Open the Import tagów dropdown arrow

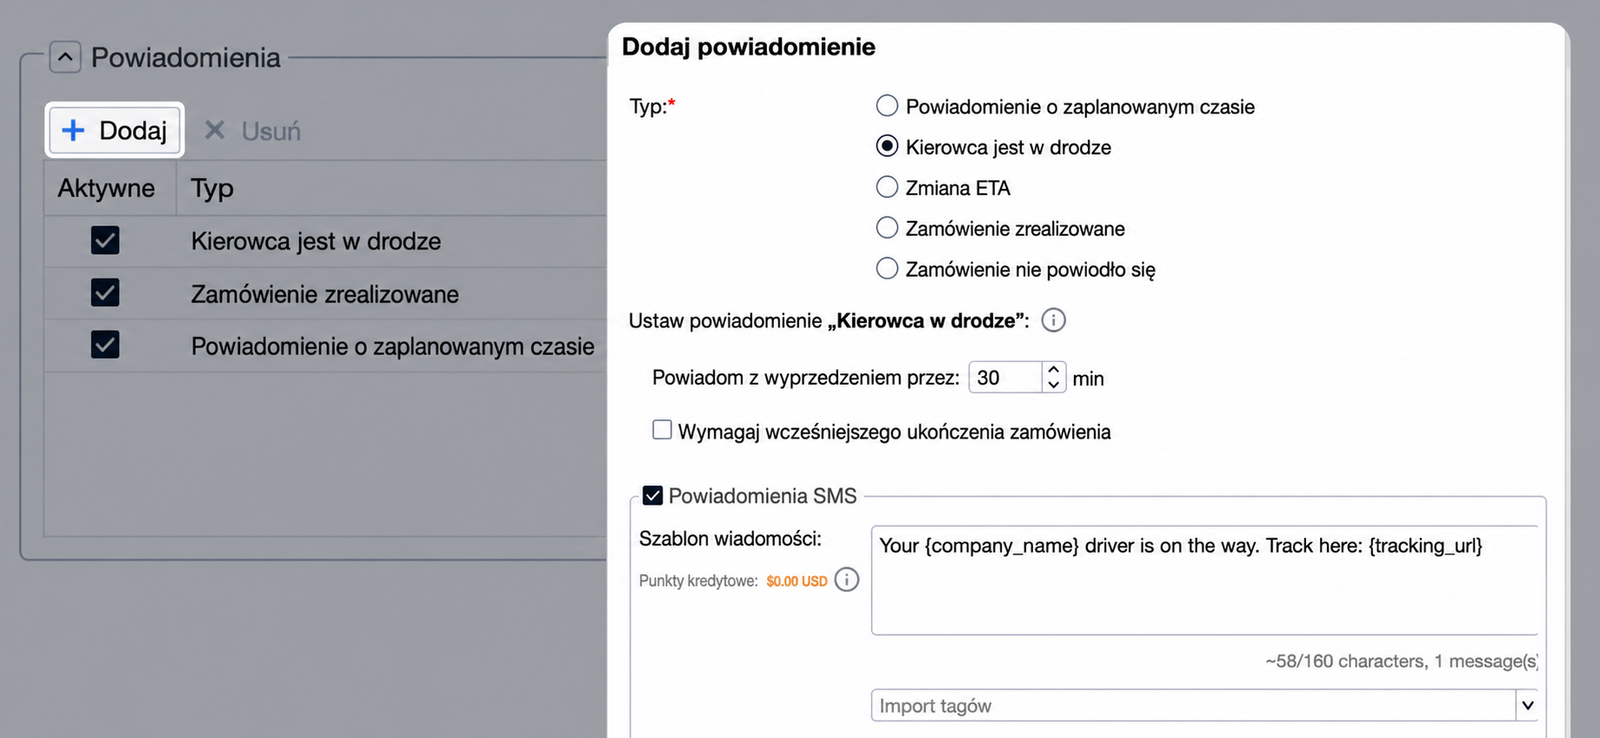[1527, 705]
